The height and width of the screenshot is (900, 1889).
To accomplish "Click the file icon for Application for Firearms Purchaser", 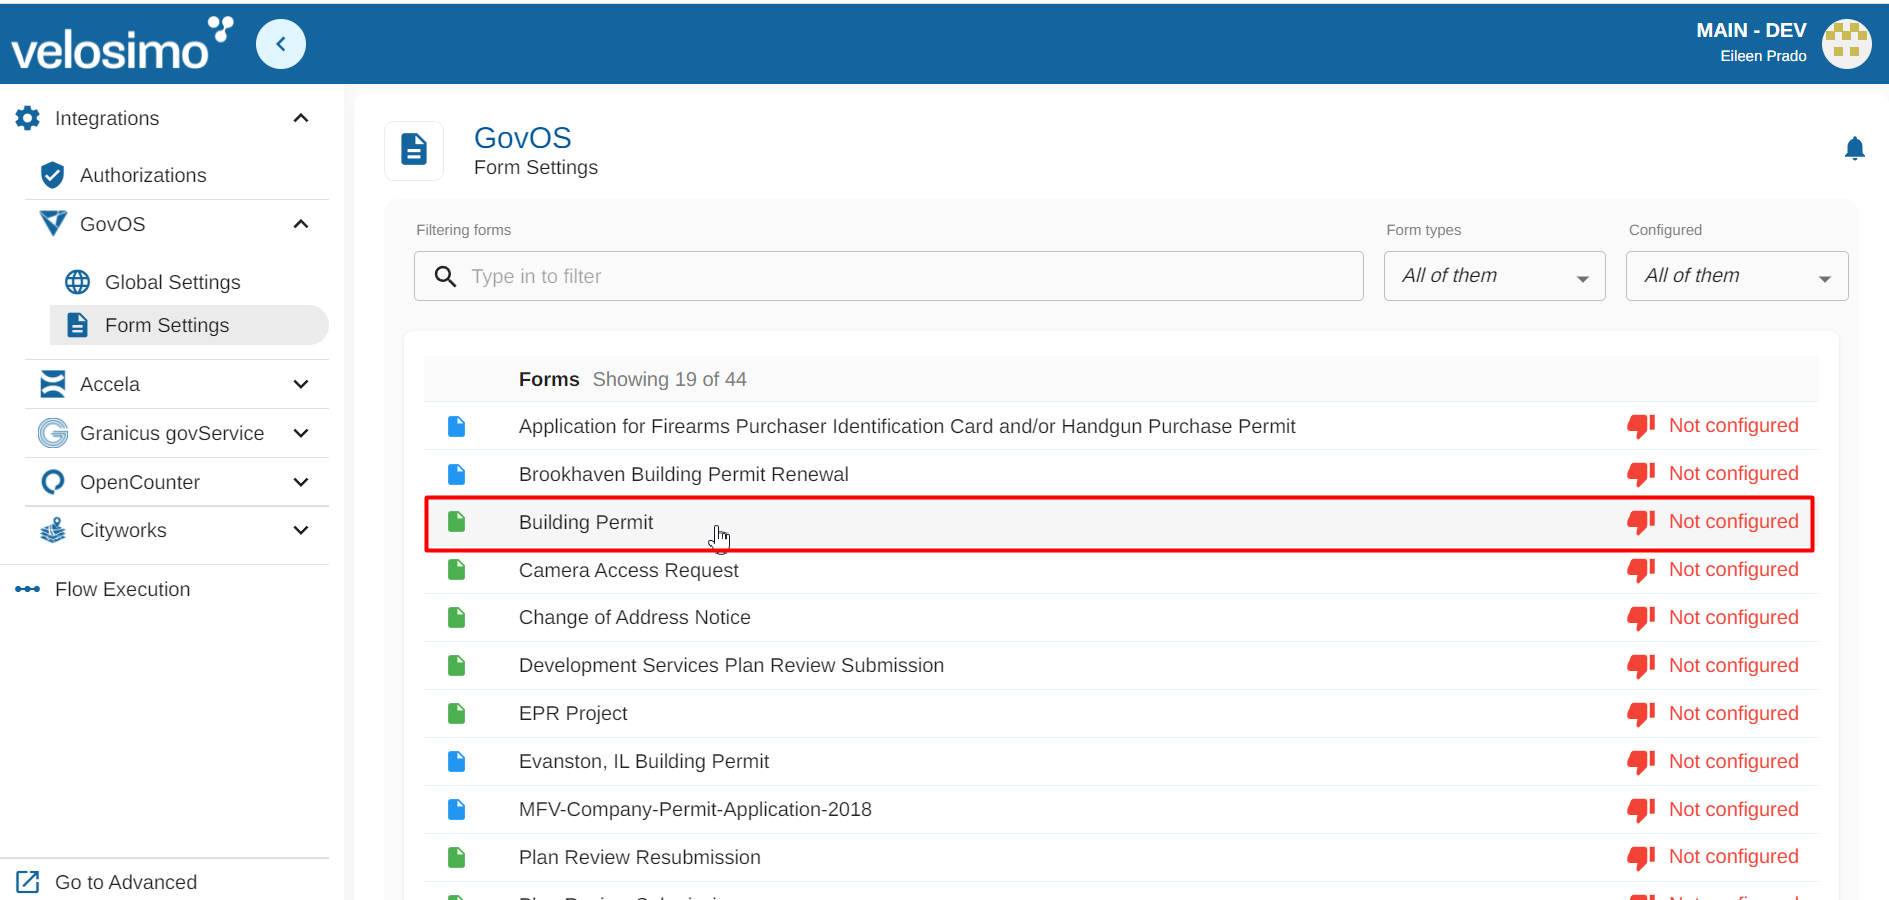I will (457, 426).
